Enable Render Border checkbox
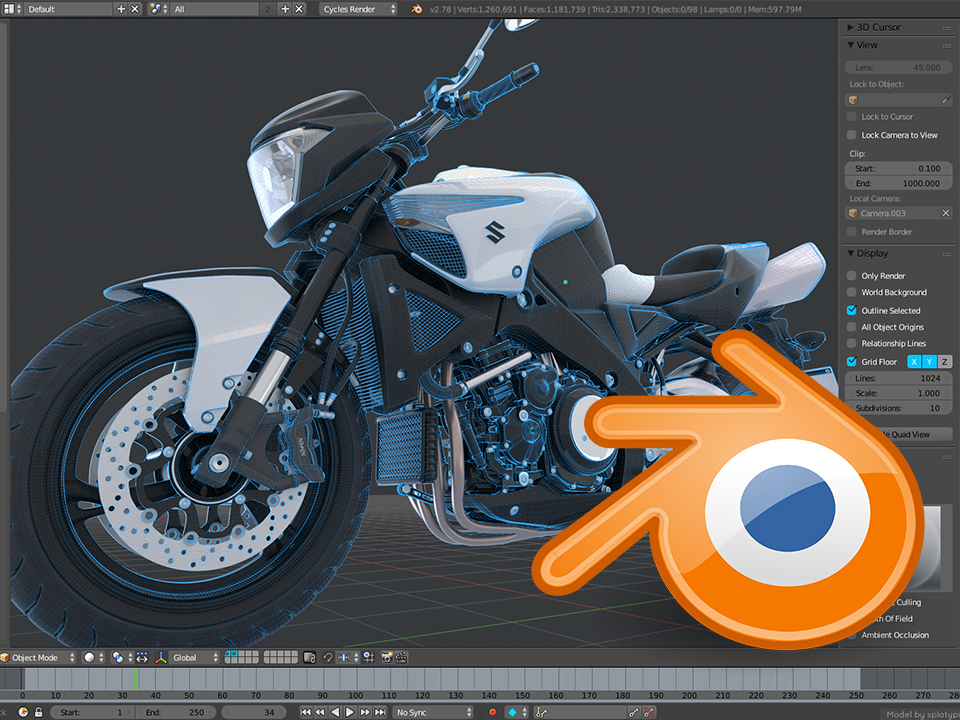 [851, 231]
